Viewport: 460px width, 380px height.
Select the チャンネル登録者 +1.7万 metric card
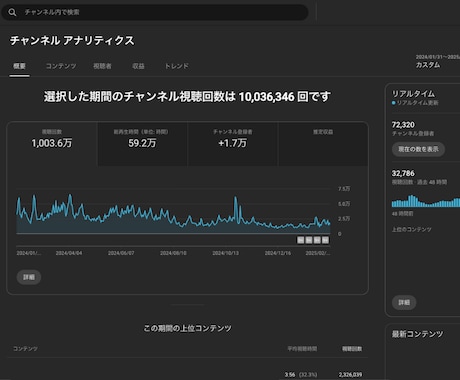[x=232, y=144]
